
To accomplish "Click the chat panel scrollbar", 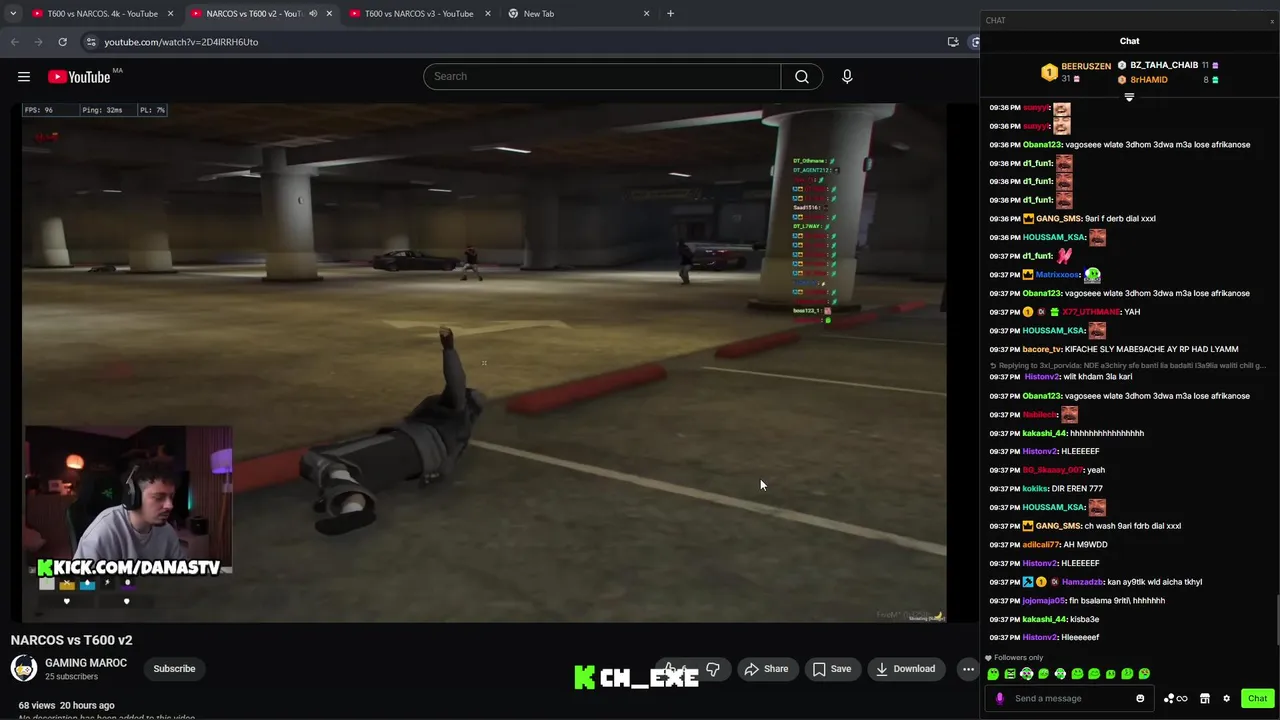I will (1277, 620).
